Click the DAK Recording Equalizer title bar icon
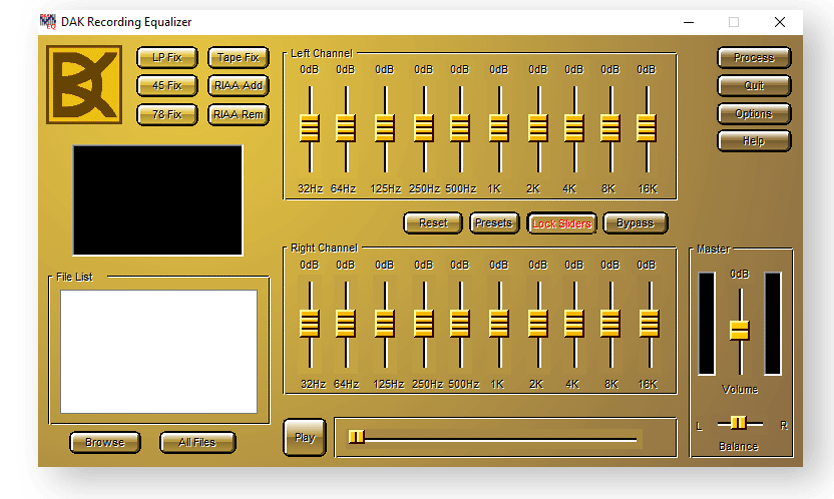Image resolution: width=834 pixels, height=499 pixels. click(48, 22)
